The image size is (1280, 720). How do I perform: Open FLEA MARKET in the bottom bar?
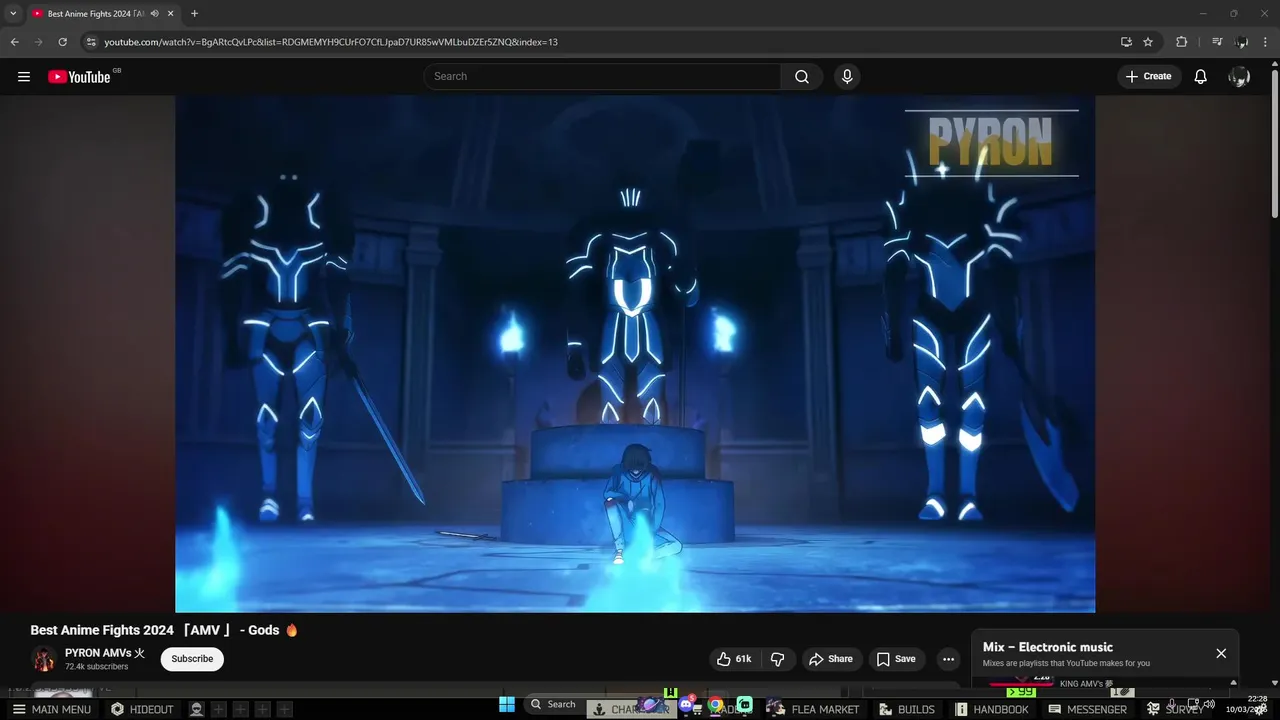click(815, 709)
